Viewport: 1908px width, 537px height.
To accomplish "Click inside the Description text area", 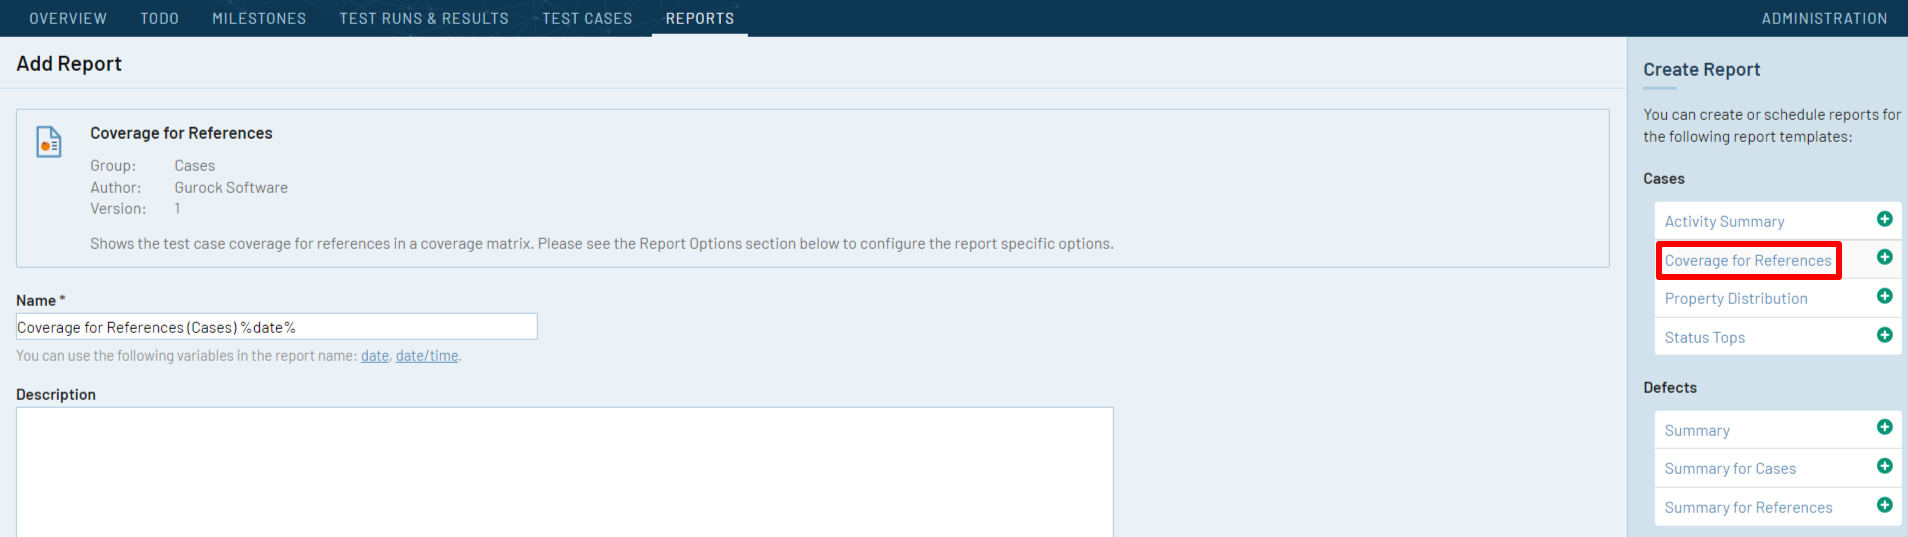I will 564,472.
